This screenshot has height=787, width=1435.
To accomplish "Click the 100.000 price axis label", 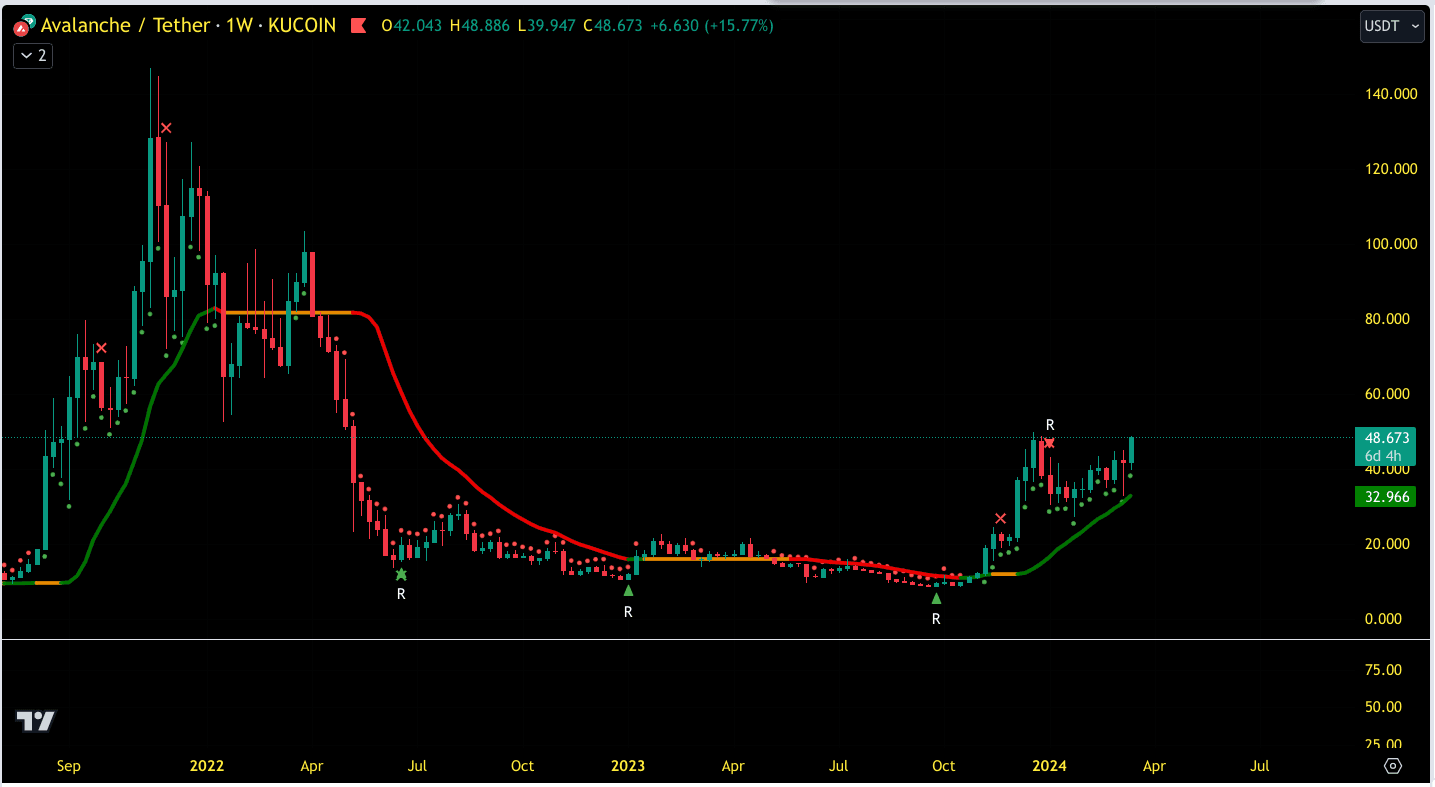I will coord(1391,244).
